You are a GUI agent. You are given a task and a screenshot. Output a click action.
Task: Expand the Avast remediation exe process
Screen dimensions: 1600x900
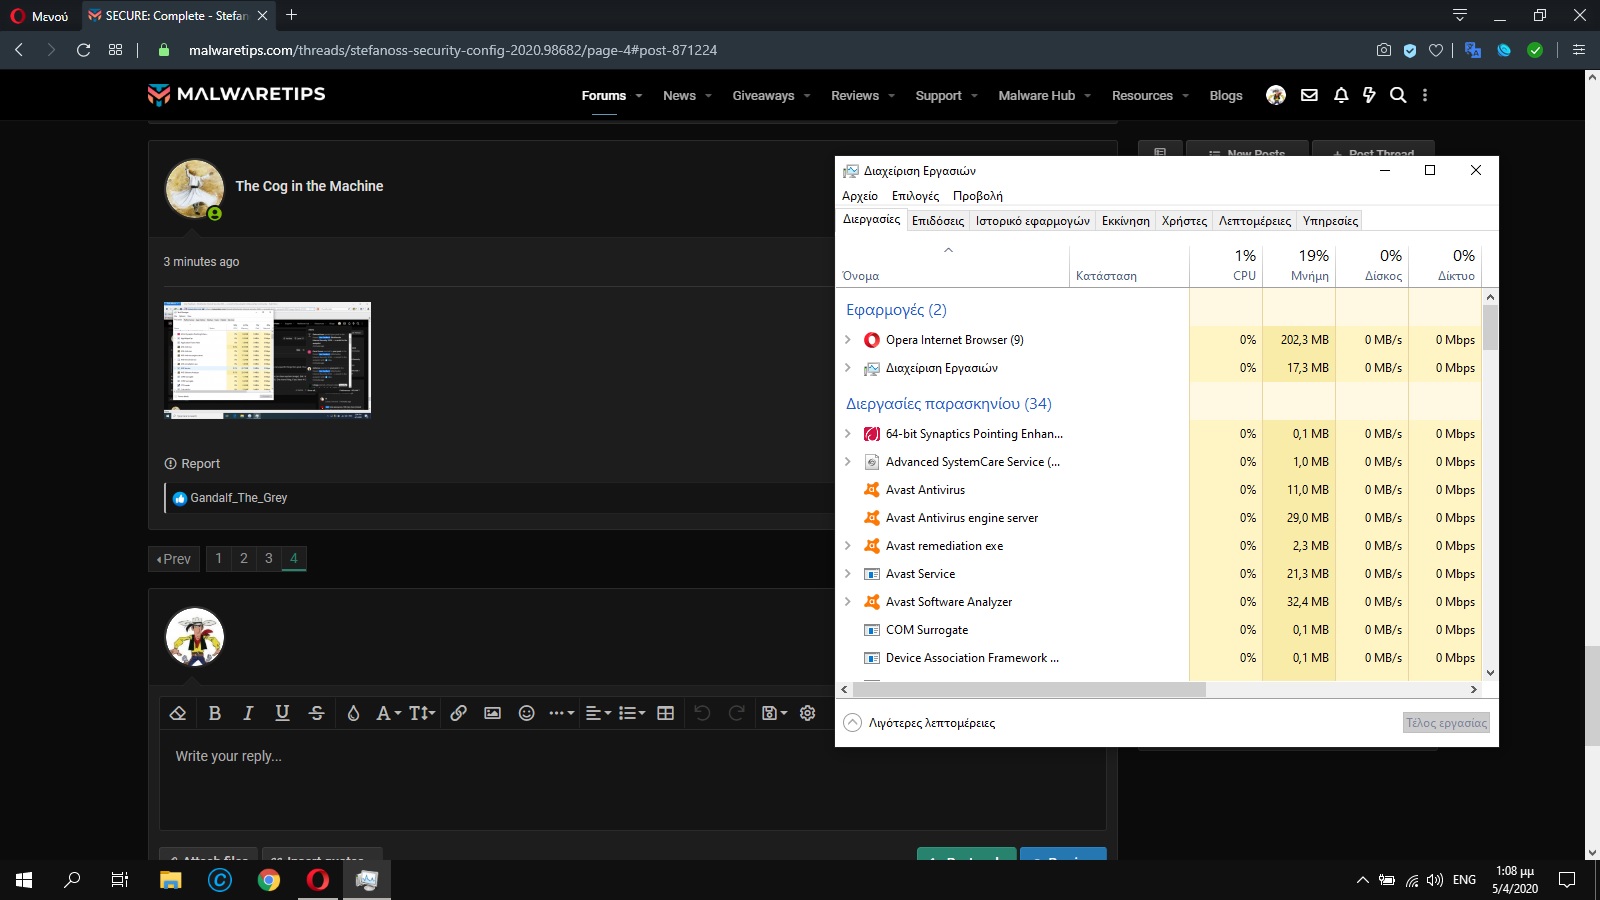848,546
